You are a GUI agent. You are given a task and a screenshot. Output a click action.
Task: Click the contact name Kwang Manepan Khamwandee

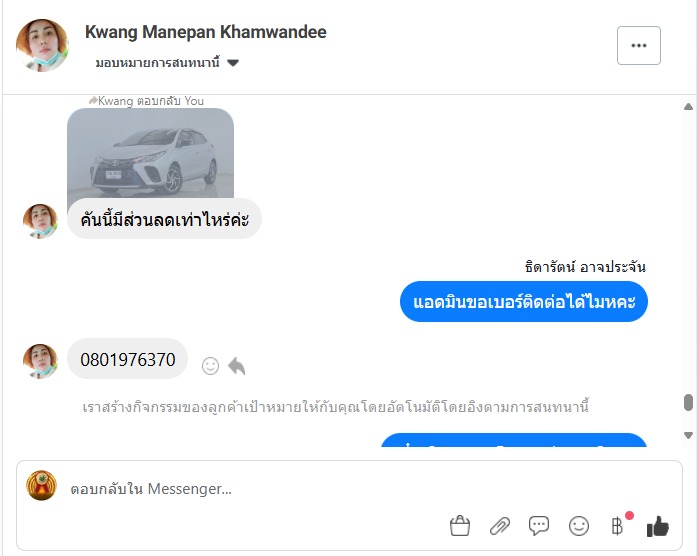pyautogui.click(x=205, y=32)
